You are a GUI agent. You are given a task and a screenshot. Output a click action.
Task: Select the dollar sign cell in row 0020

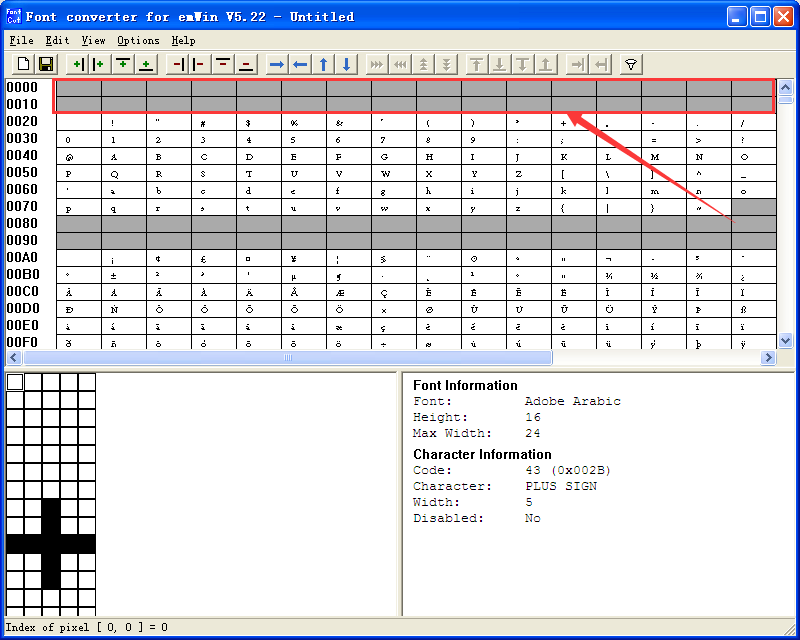click(x=259, y=122)
